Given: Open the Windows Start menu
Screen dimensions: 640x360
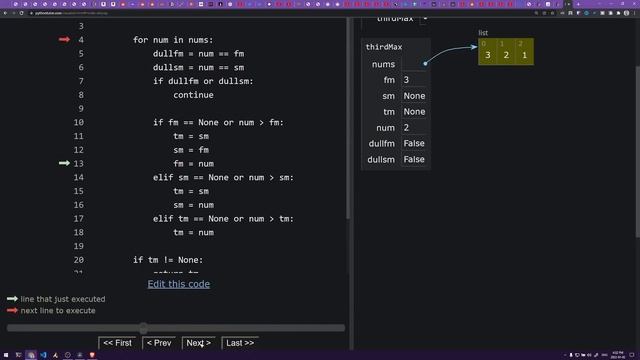Looking at the screenshot, I should [6, 355].
